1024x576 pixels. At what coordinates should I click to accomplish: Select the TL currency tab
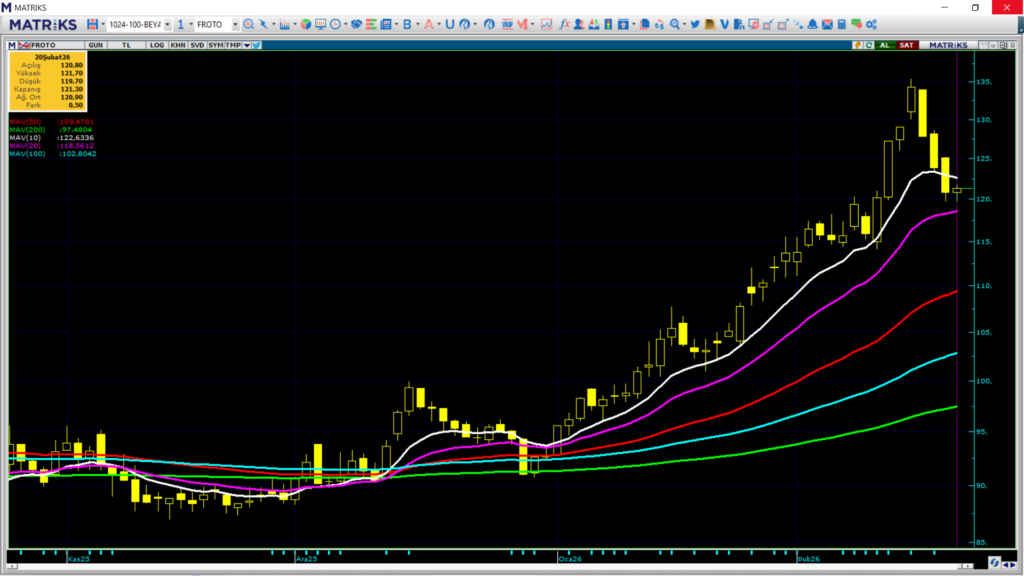coord(126,45)
